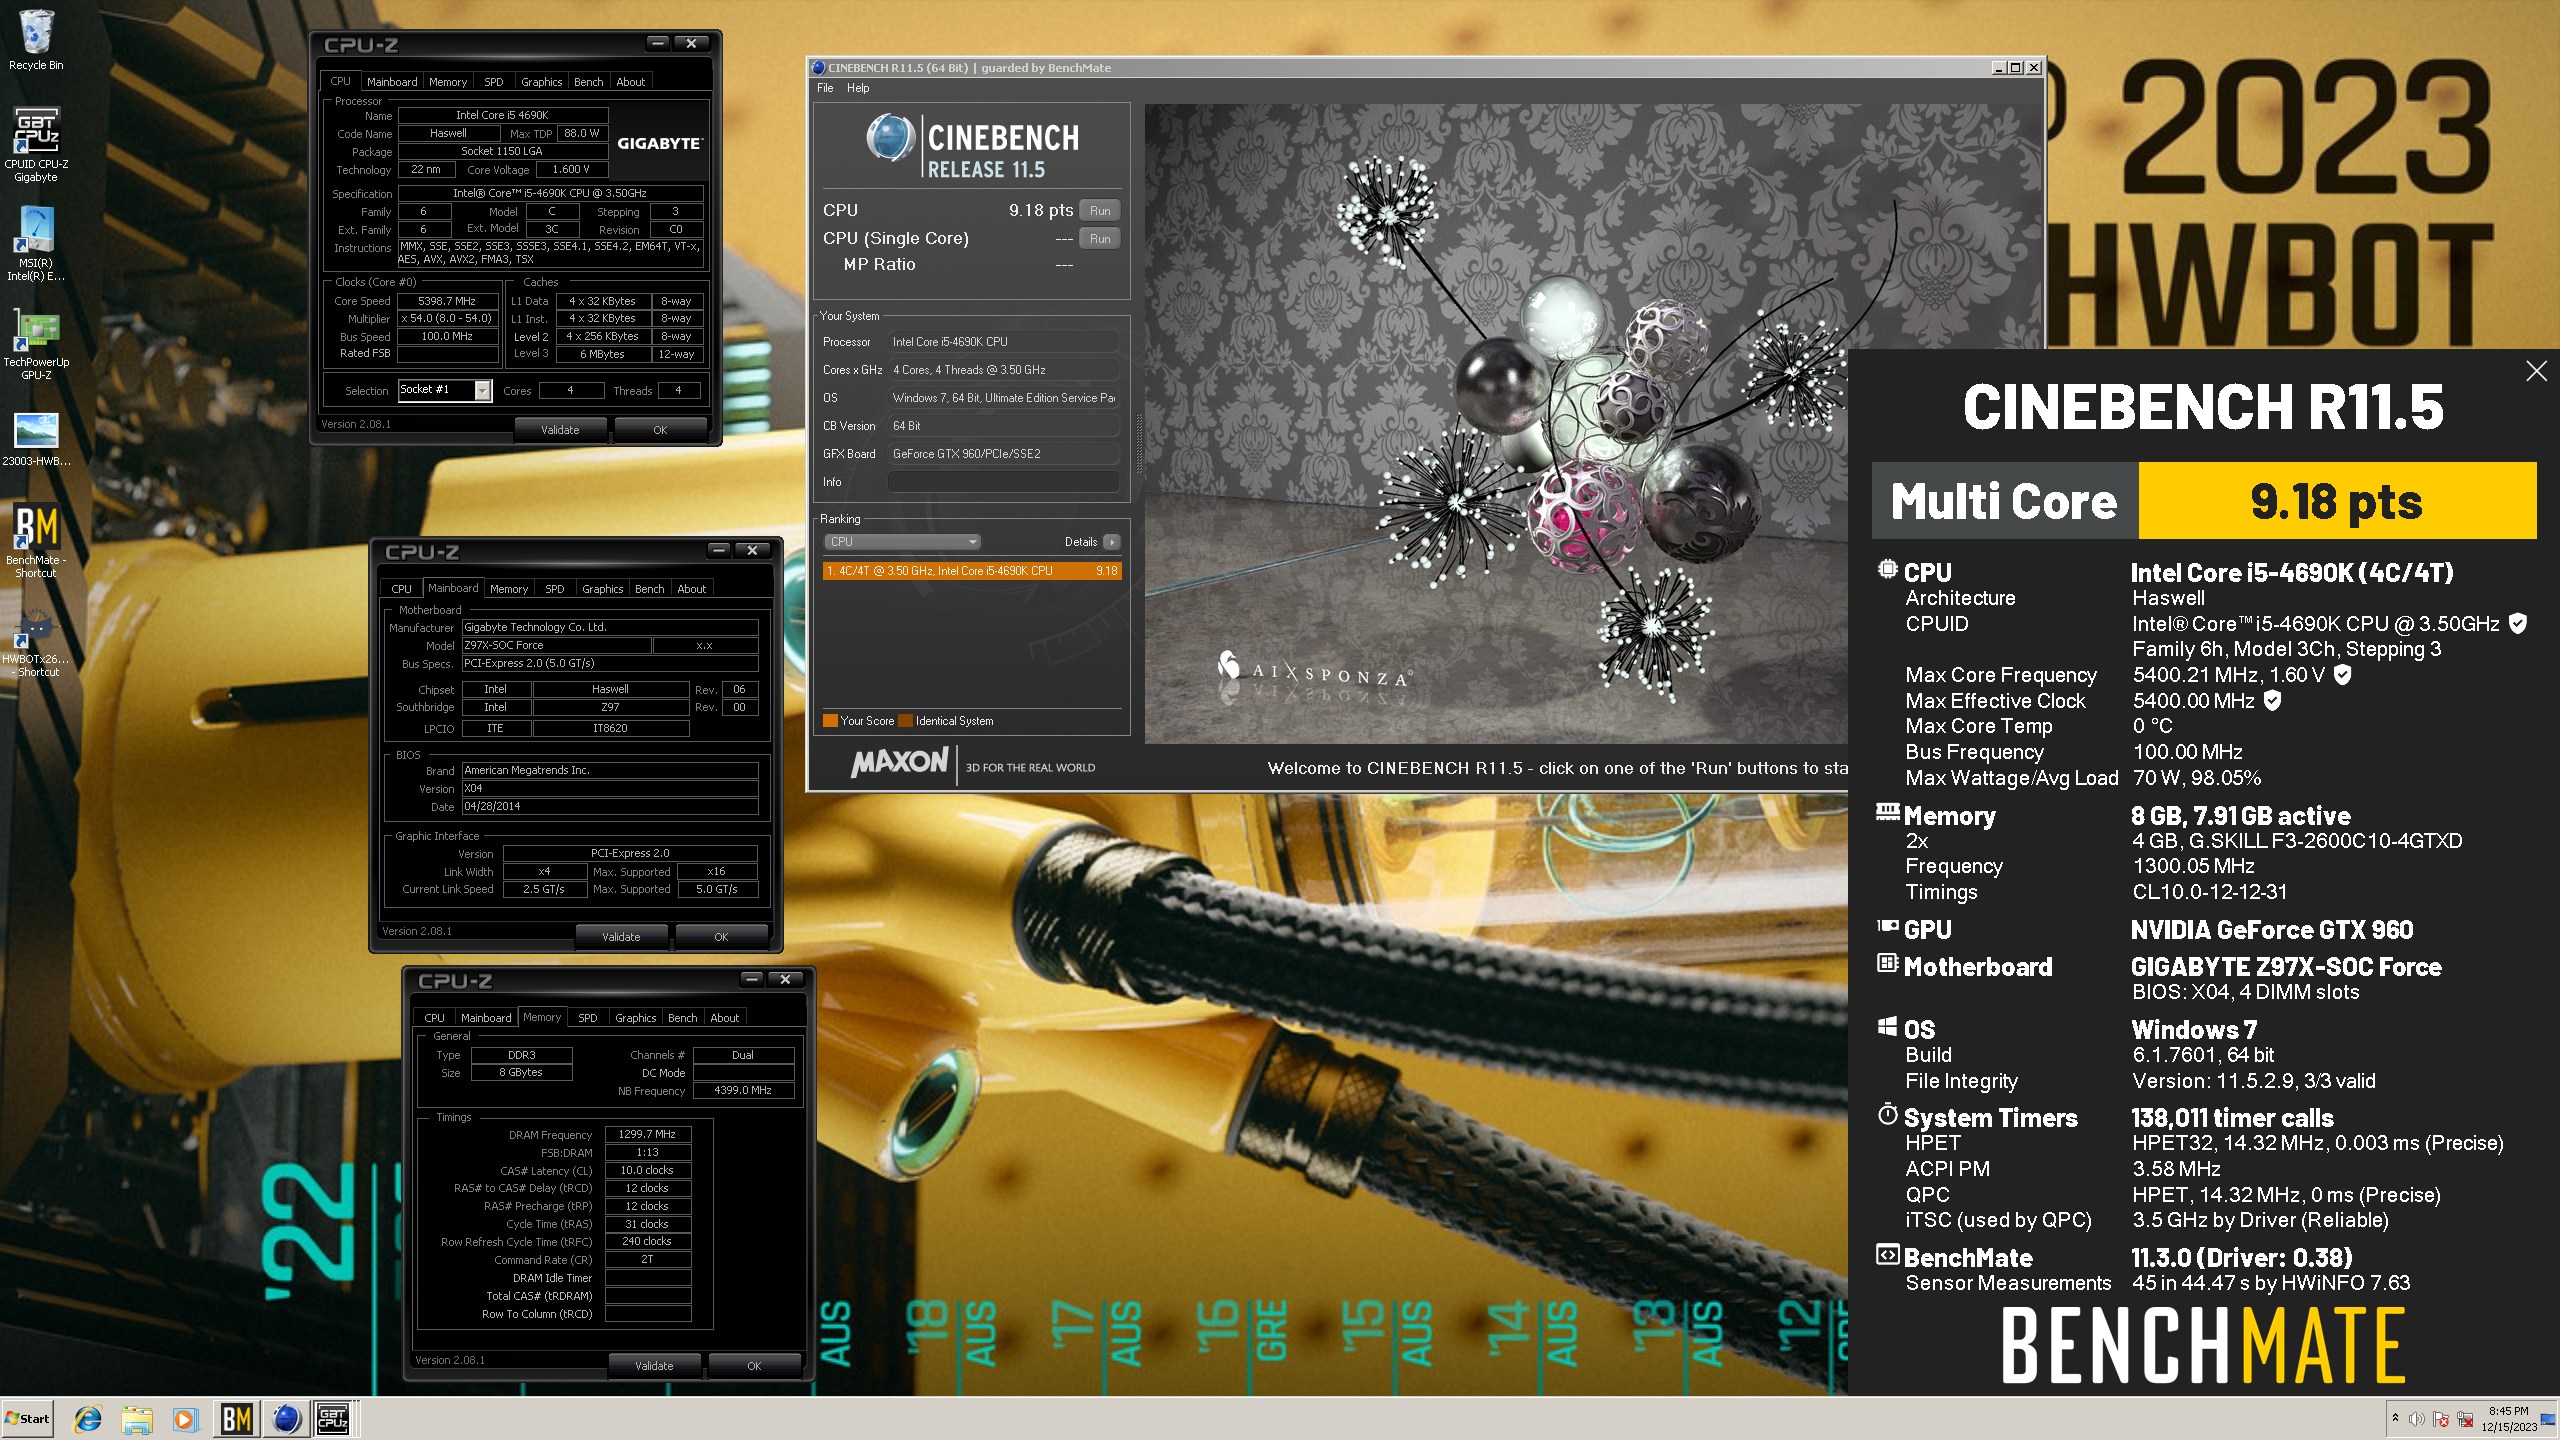Select About tab in top CPU-Z window
The height and width of the screenshot is (1440, 2560).
coord(631,82)
